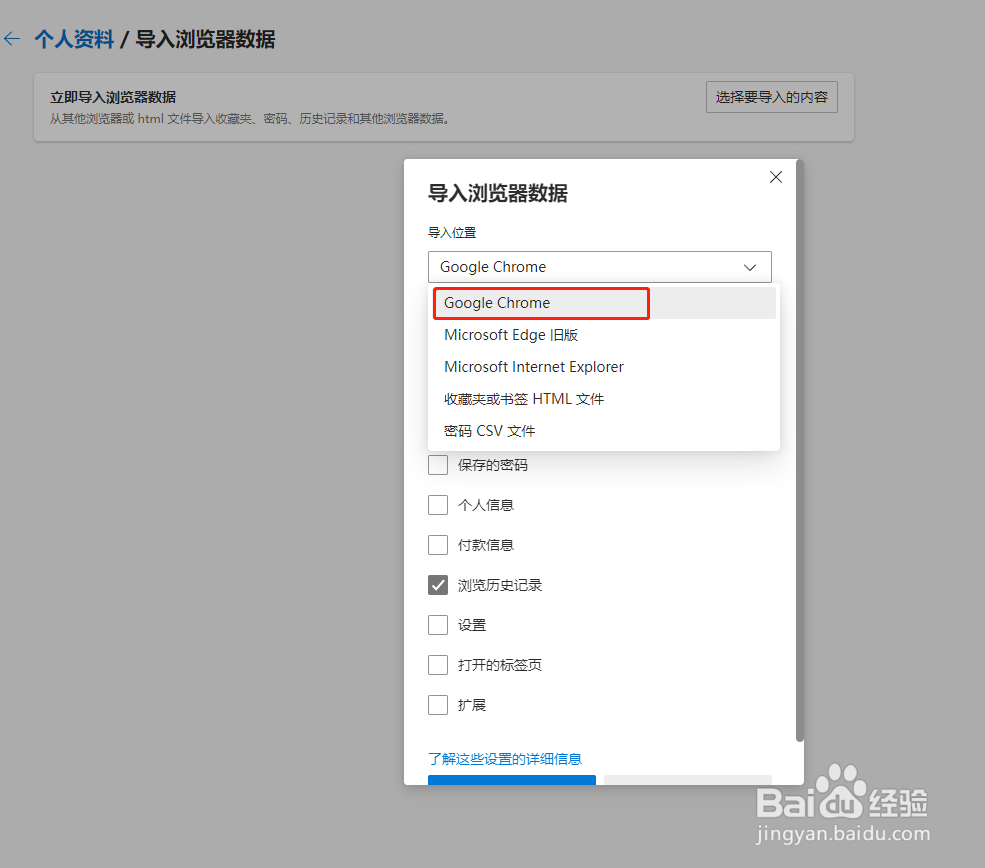Open 了解这些设置的详细信息 link
Viewport: 985px width, 868px height.
pyautogui.click(x=505, y=759)
